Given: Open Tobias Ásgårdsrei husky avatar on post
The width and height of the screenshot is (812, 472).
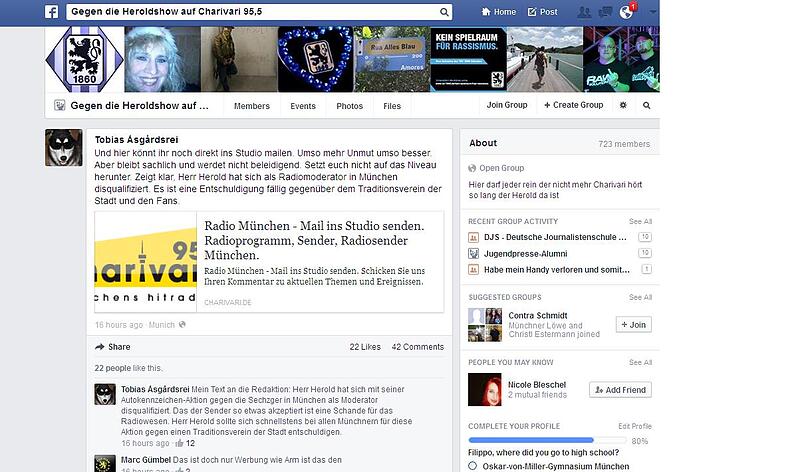Looking at the screenshot, I should pyautogui.click(x=64, y=148).
